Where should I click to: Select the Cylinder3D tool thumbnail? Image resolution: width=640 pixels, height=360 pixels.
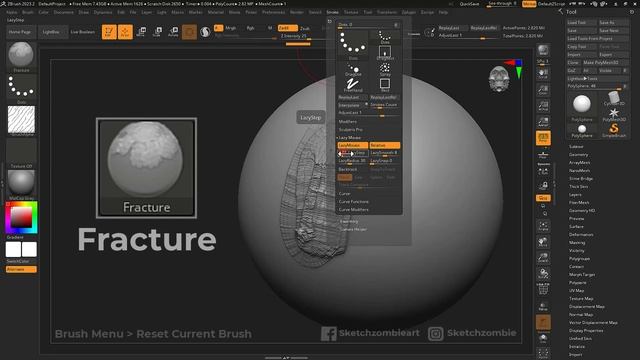[x=613, y=98]
